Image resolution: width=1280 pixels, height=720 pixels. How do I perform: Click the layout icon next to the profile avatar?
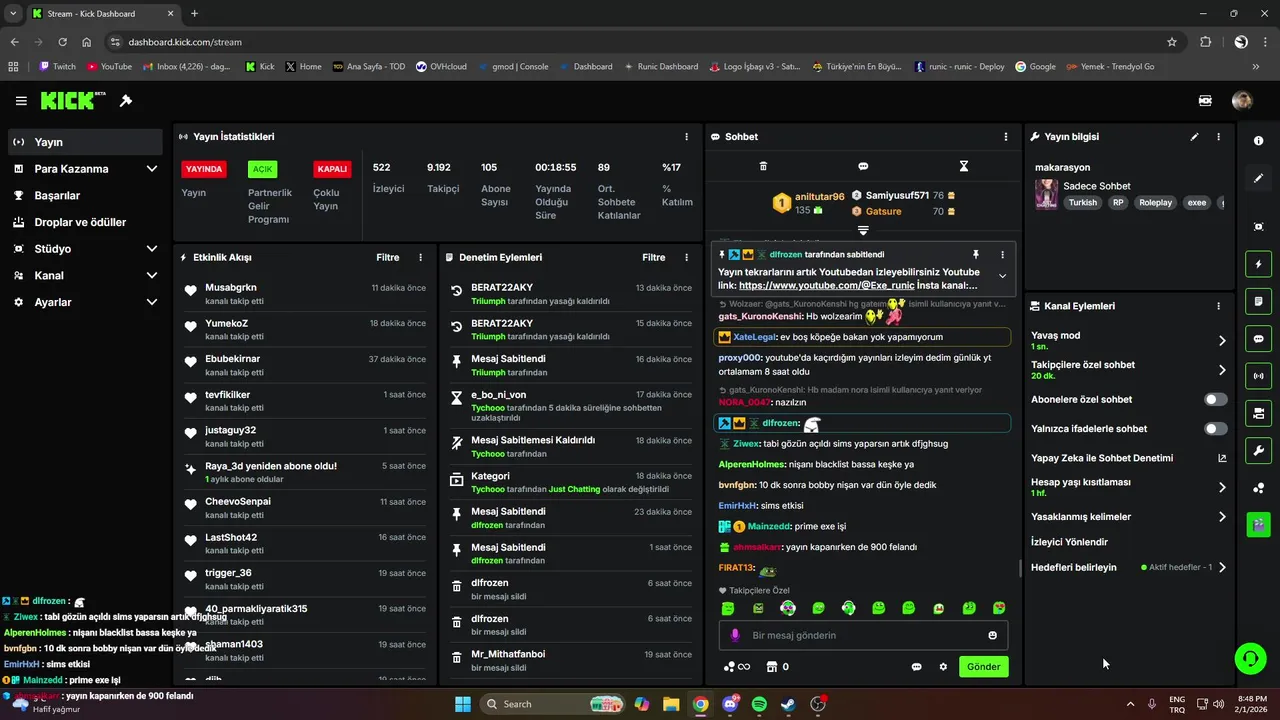(x=1206, y=101)
